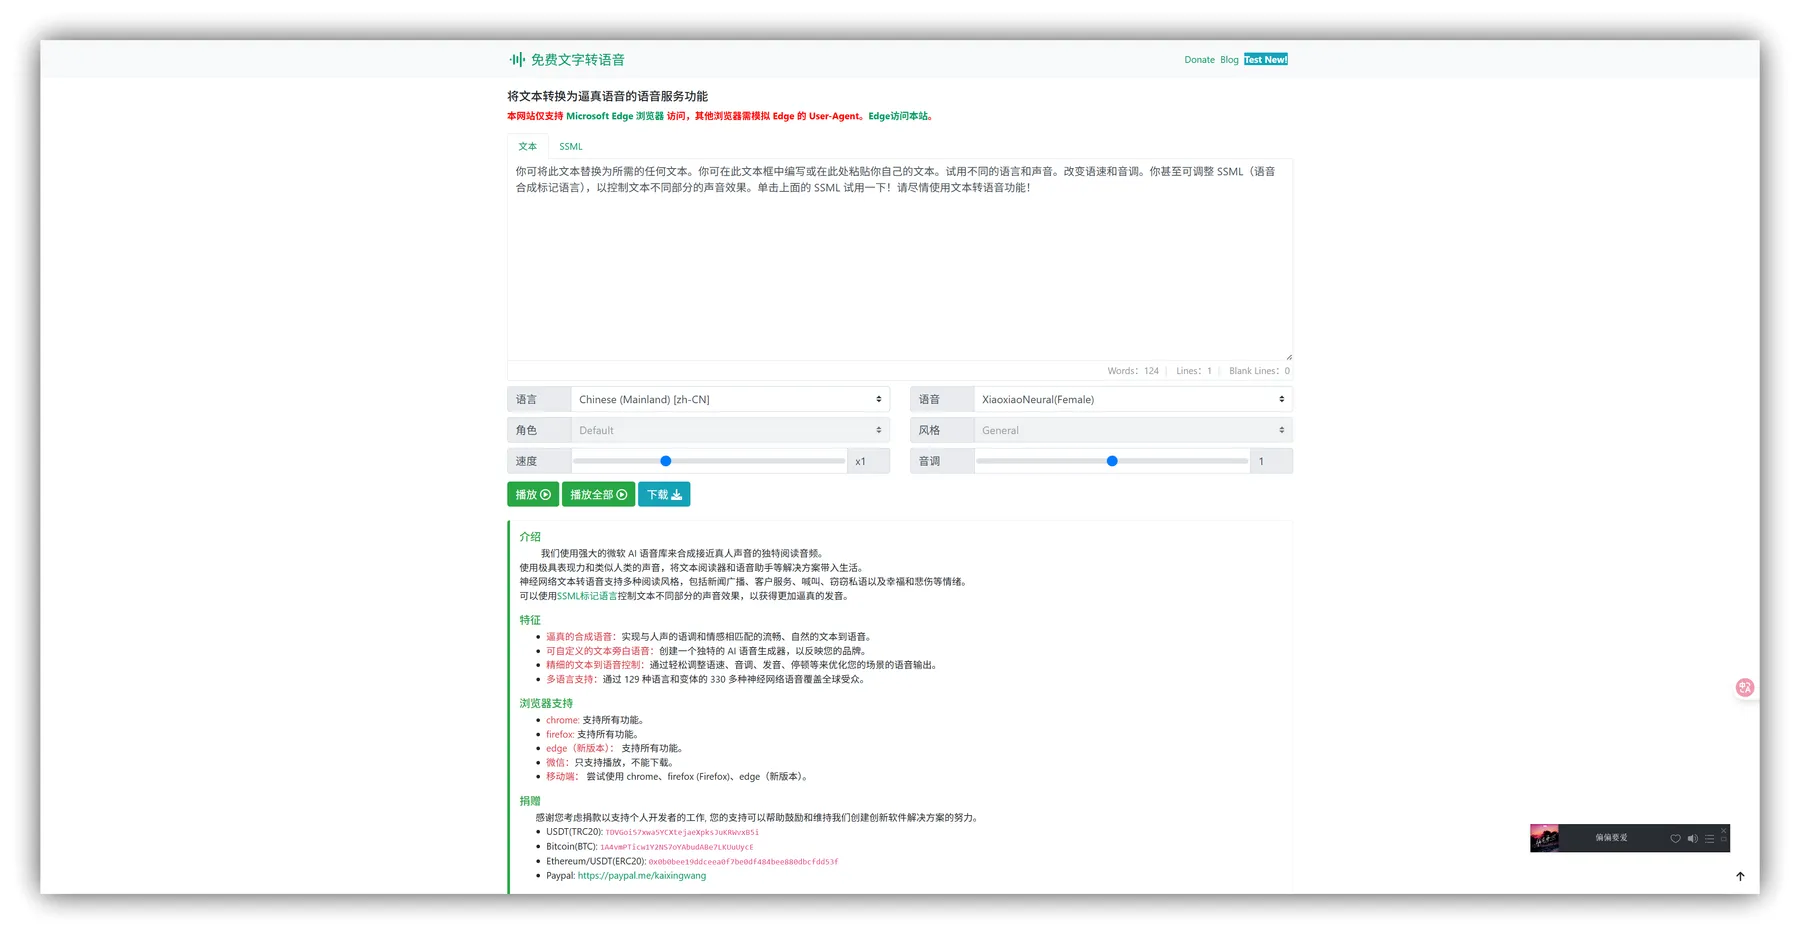
Task: Like the song with the heart icon
Action: [x=1675, y=839]
